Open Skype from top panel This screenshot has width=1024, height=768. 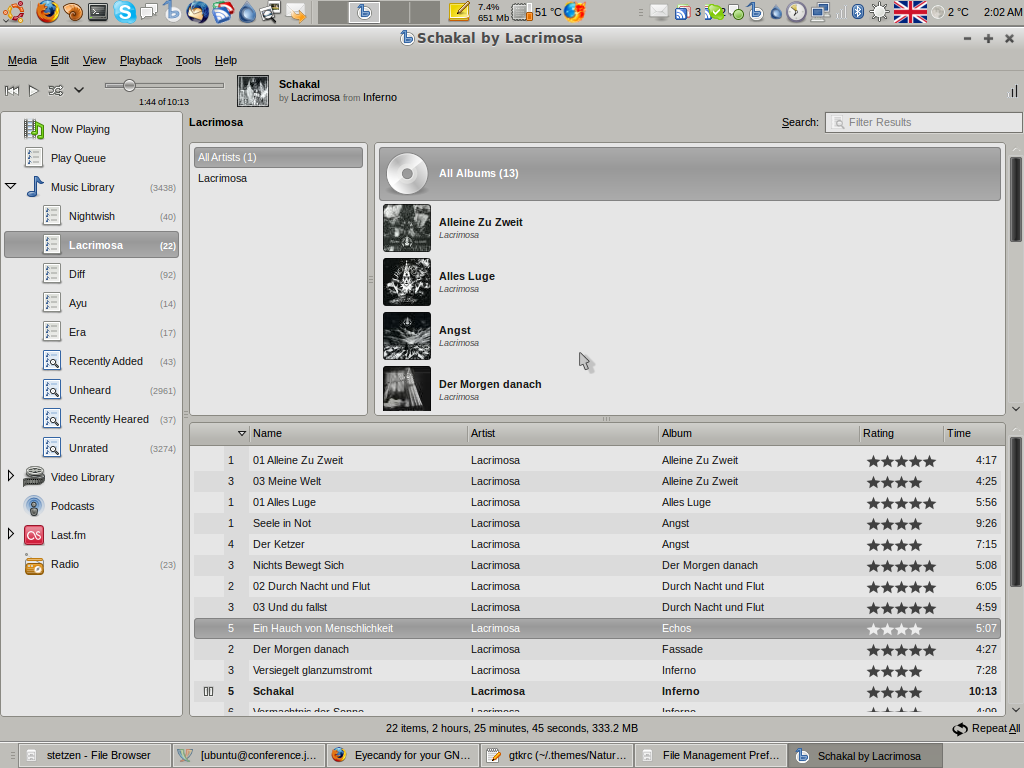(x=124, y=12)
